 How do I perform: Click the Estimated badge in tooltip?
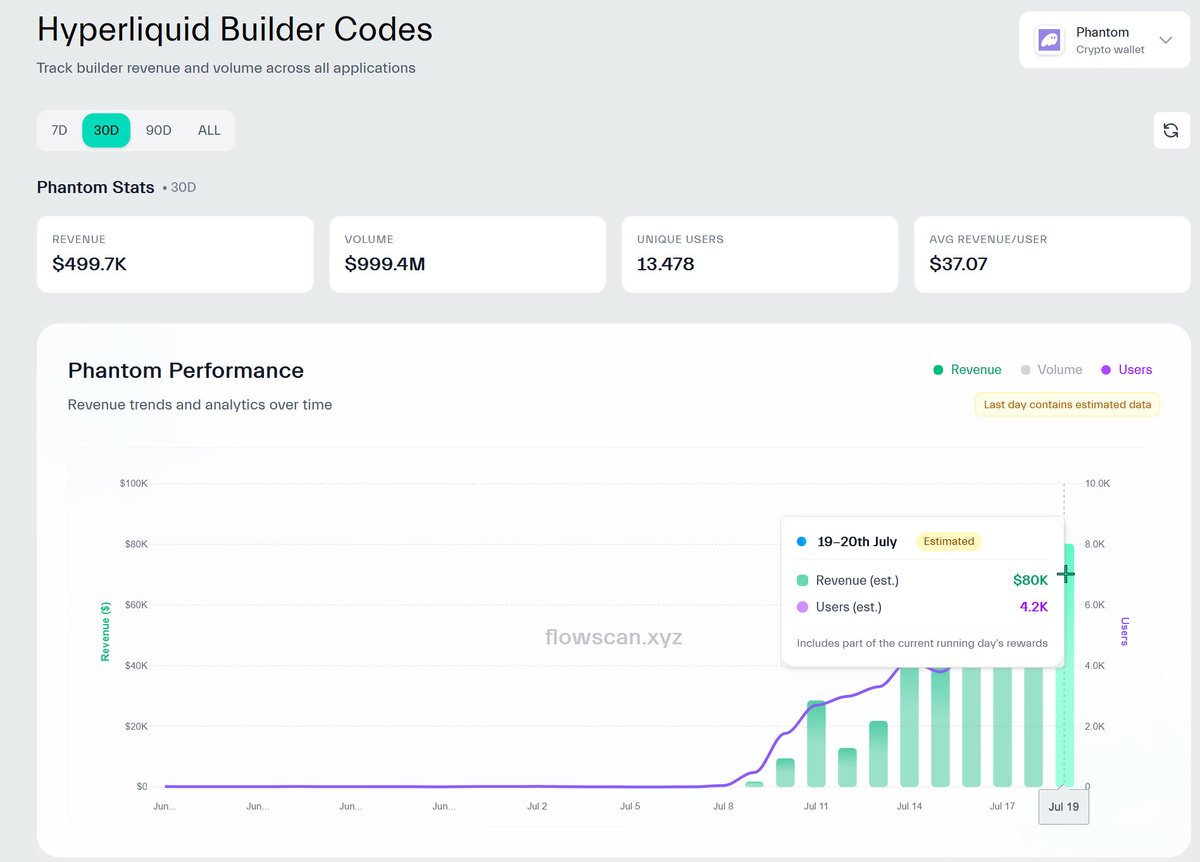click(x=949, y=541)
